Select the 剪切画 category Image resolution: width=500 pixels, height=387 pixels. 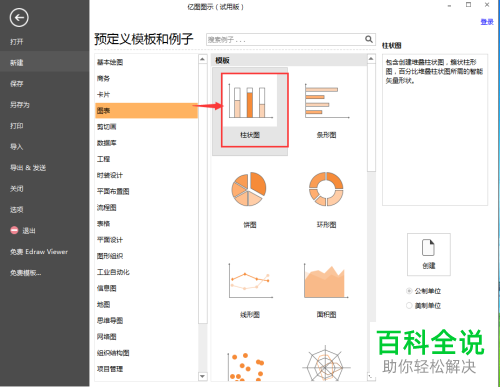(107, 127)
